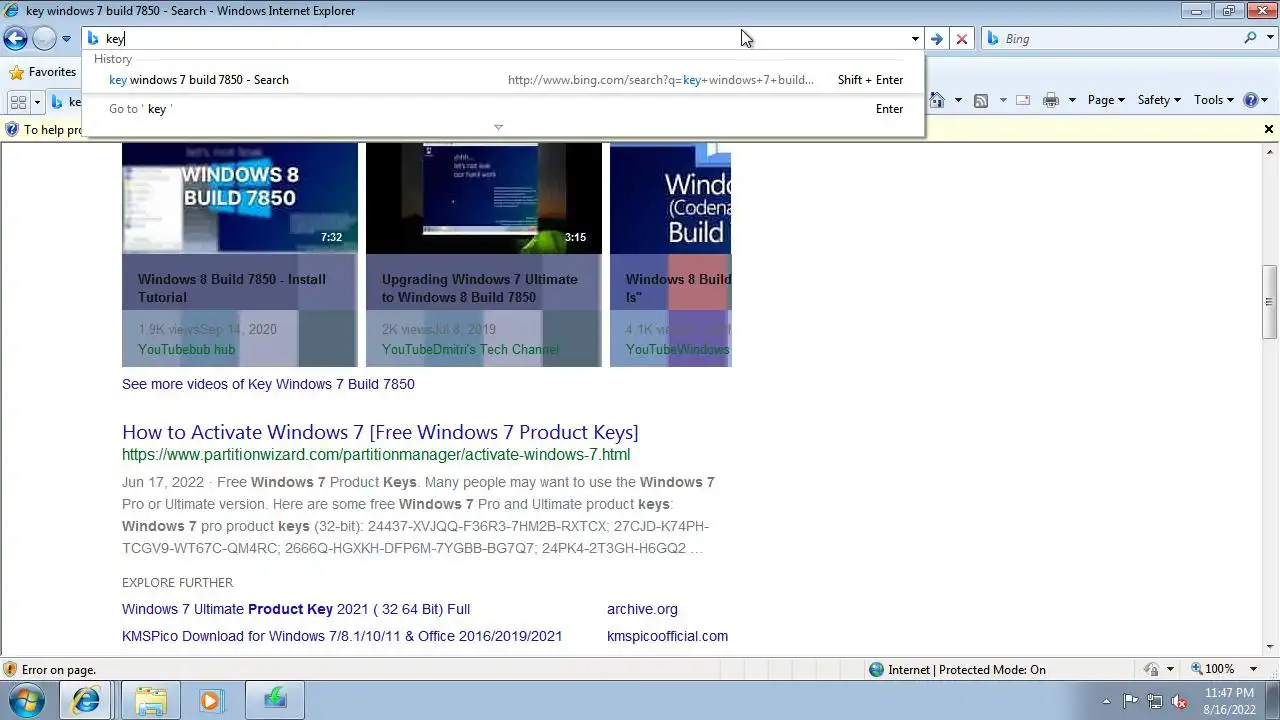Click the Home icon in command bar

coord(937,100)
